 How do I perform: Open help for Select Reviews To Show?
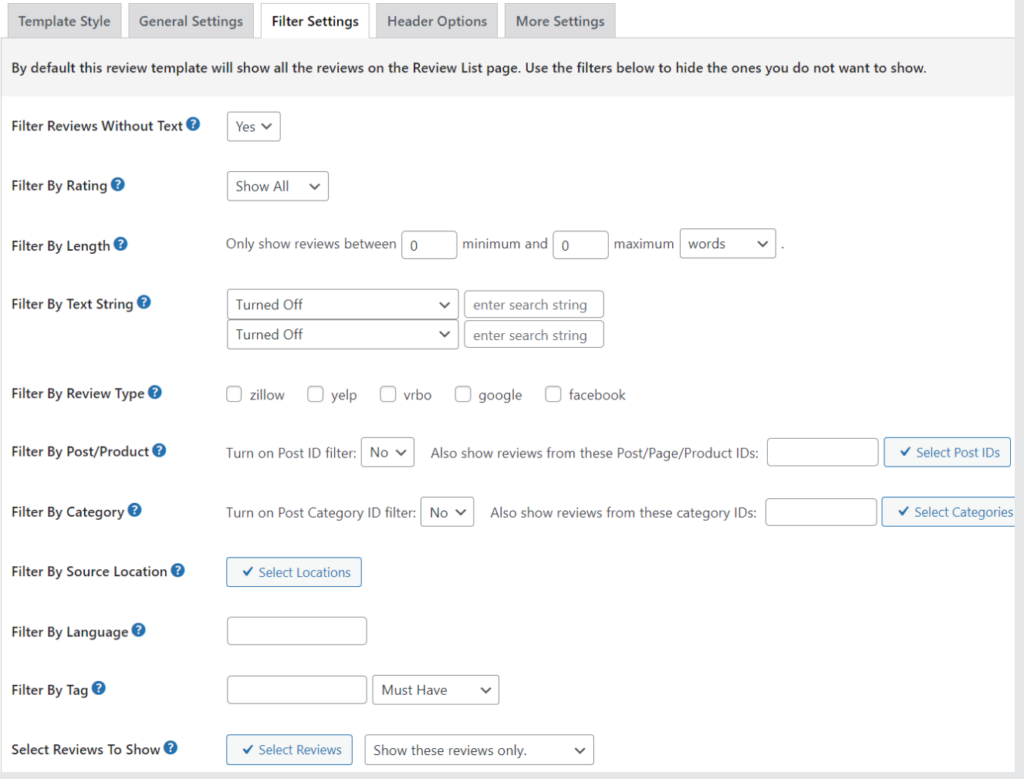[170, 748]
